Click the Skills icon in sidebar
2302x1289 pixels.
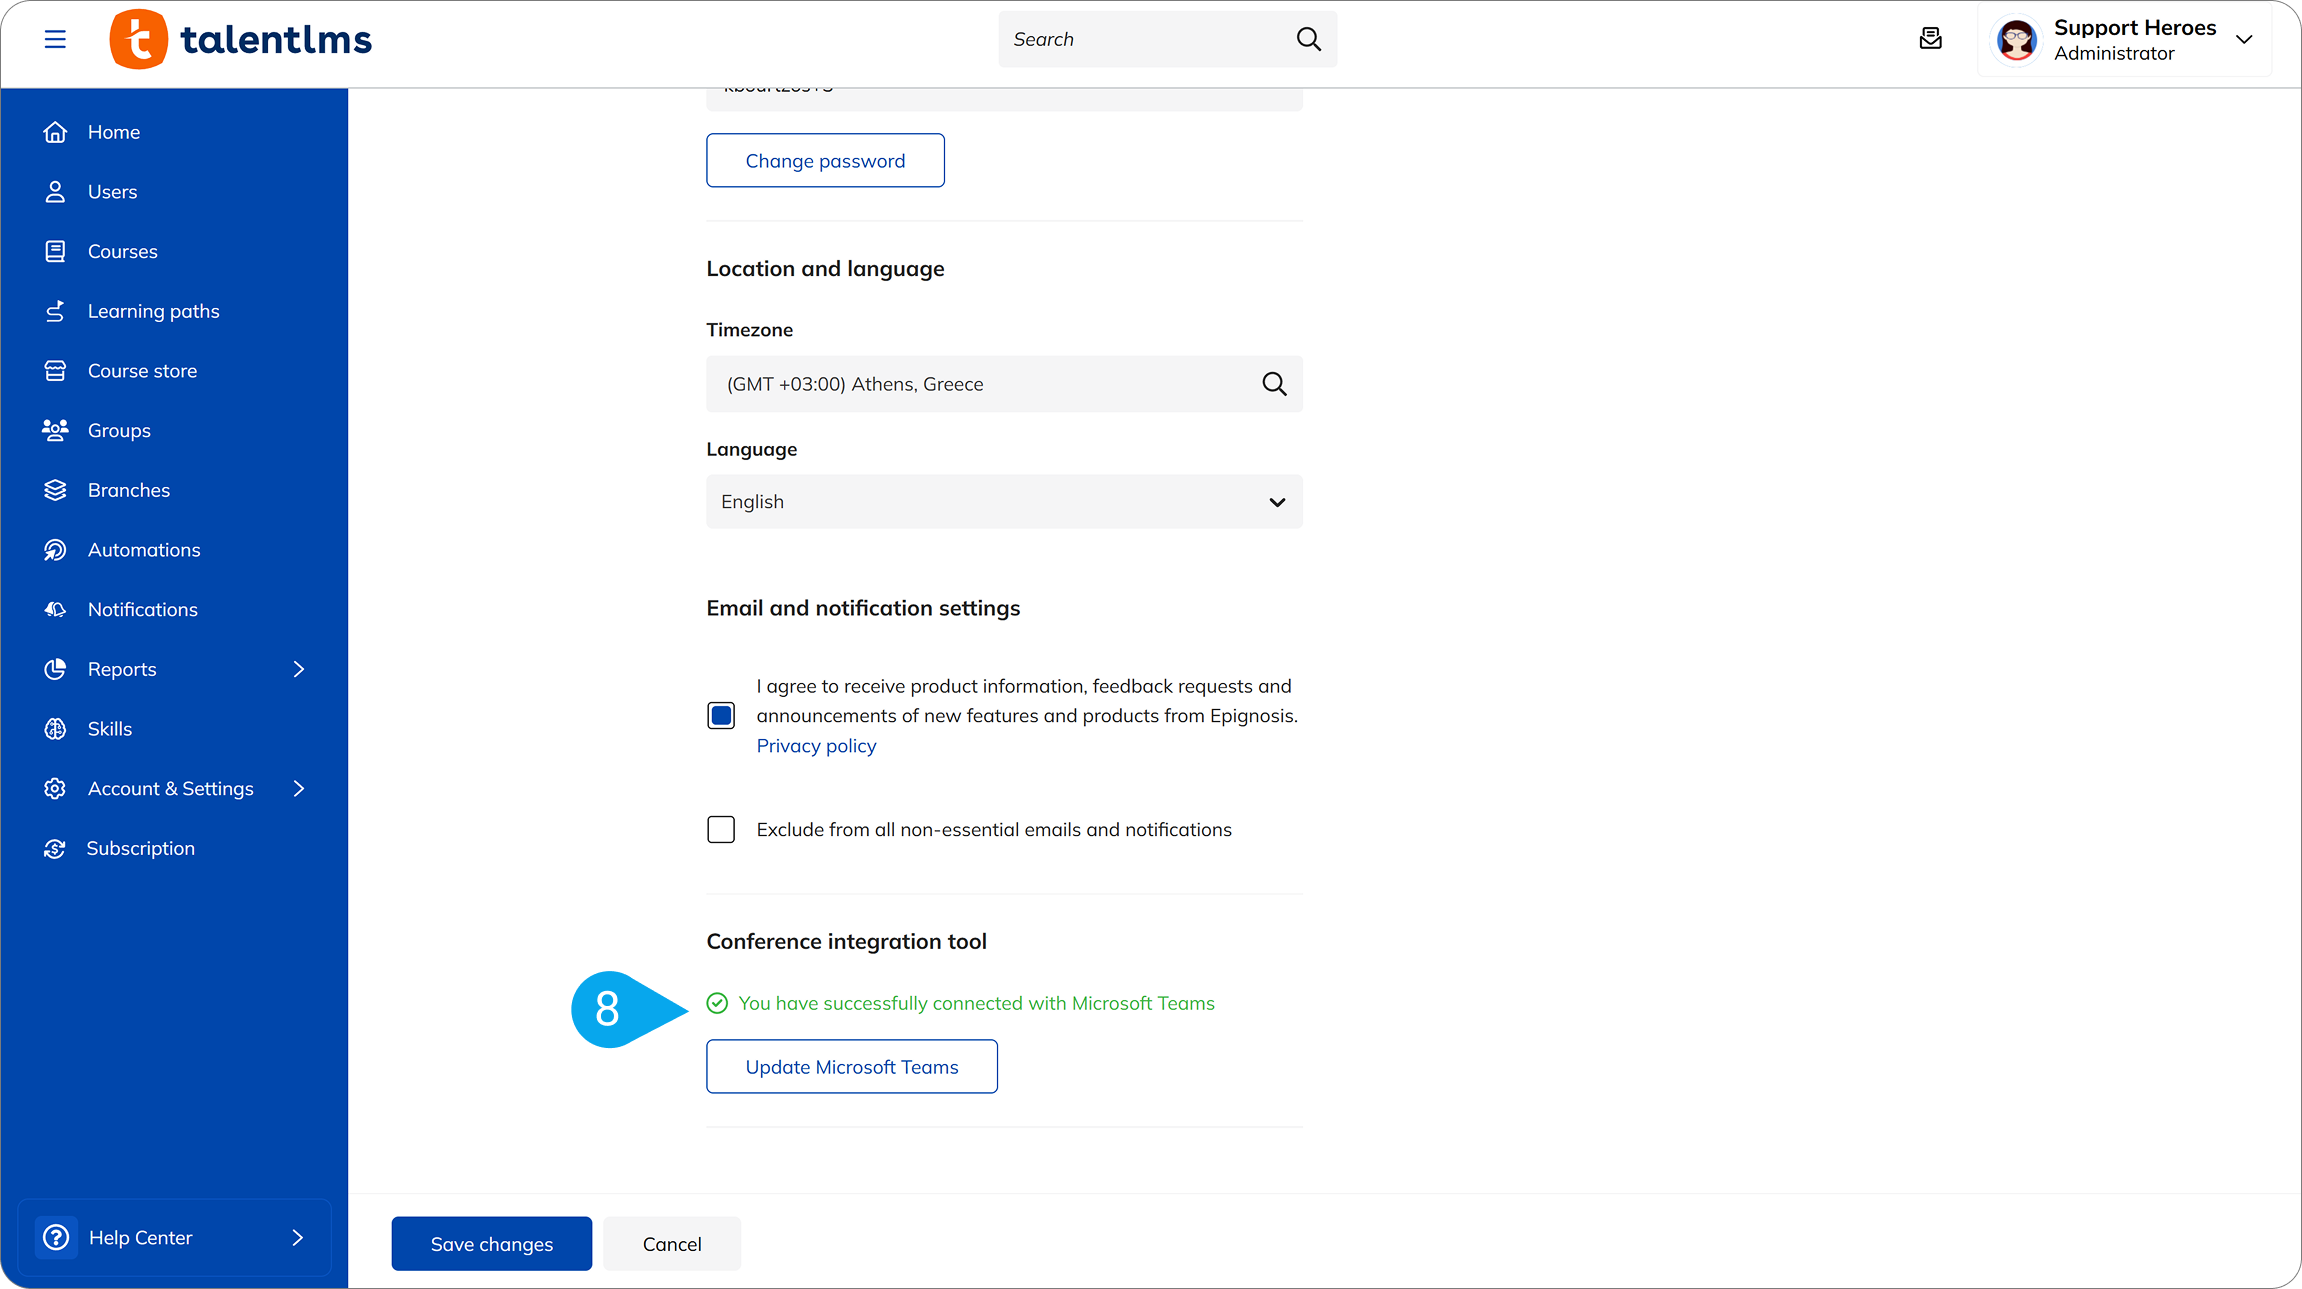55,729
